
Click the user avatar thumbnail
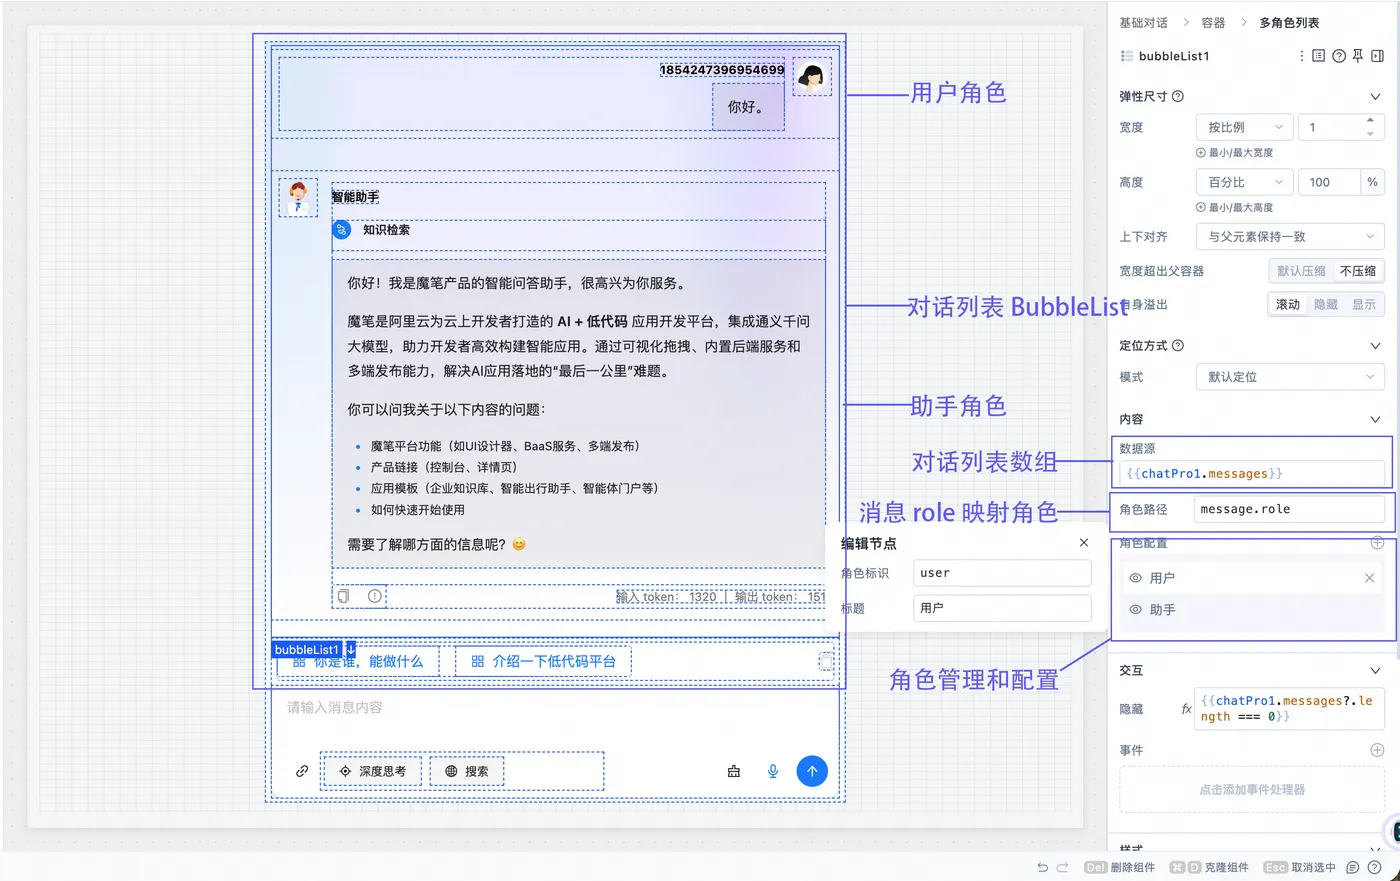point(812,76)
